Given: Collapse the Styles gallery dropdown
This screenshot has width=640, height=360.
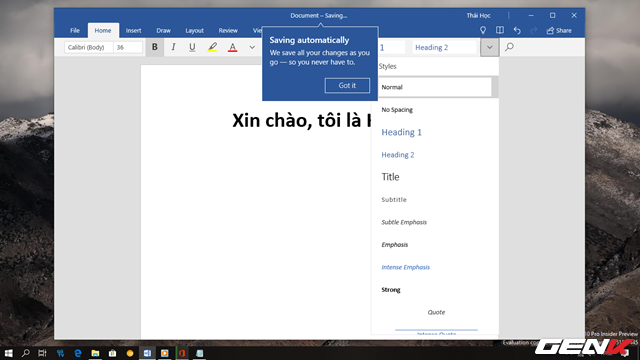Looking at the screenshot, I should tap(489, 47).
